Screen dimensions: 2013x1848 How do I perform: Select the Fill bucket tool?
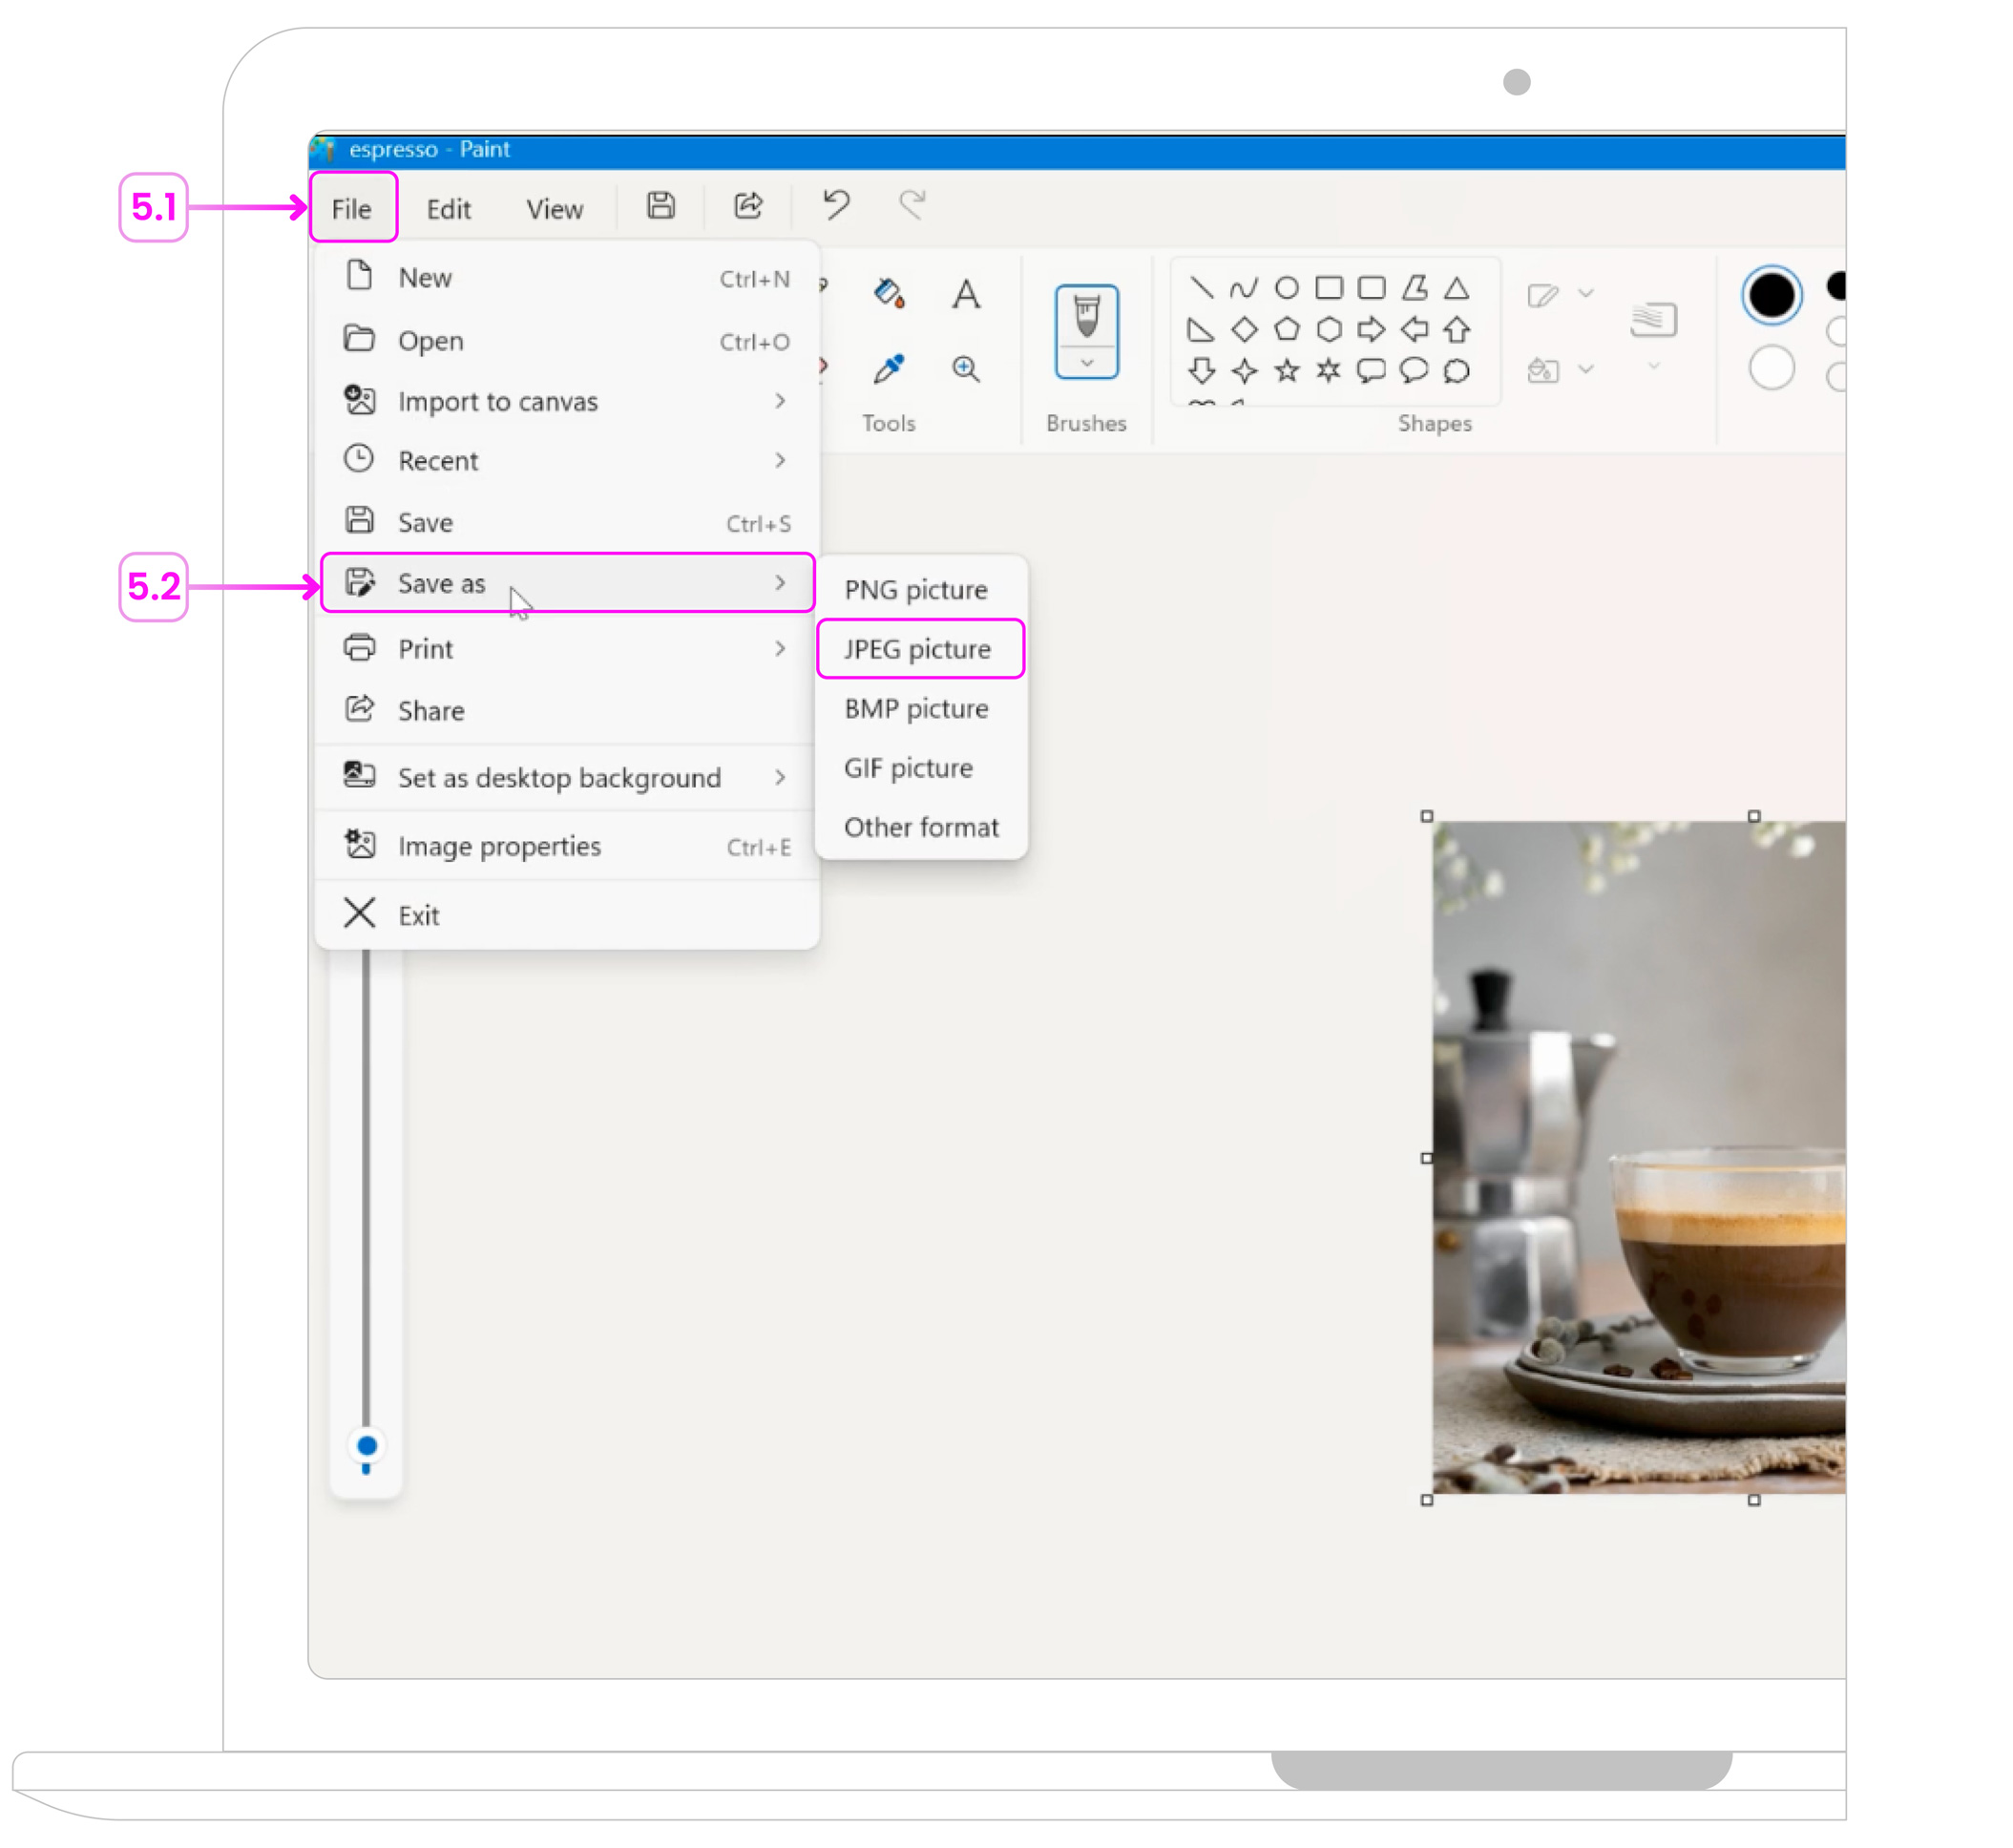[x=888, y=293]
